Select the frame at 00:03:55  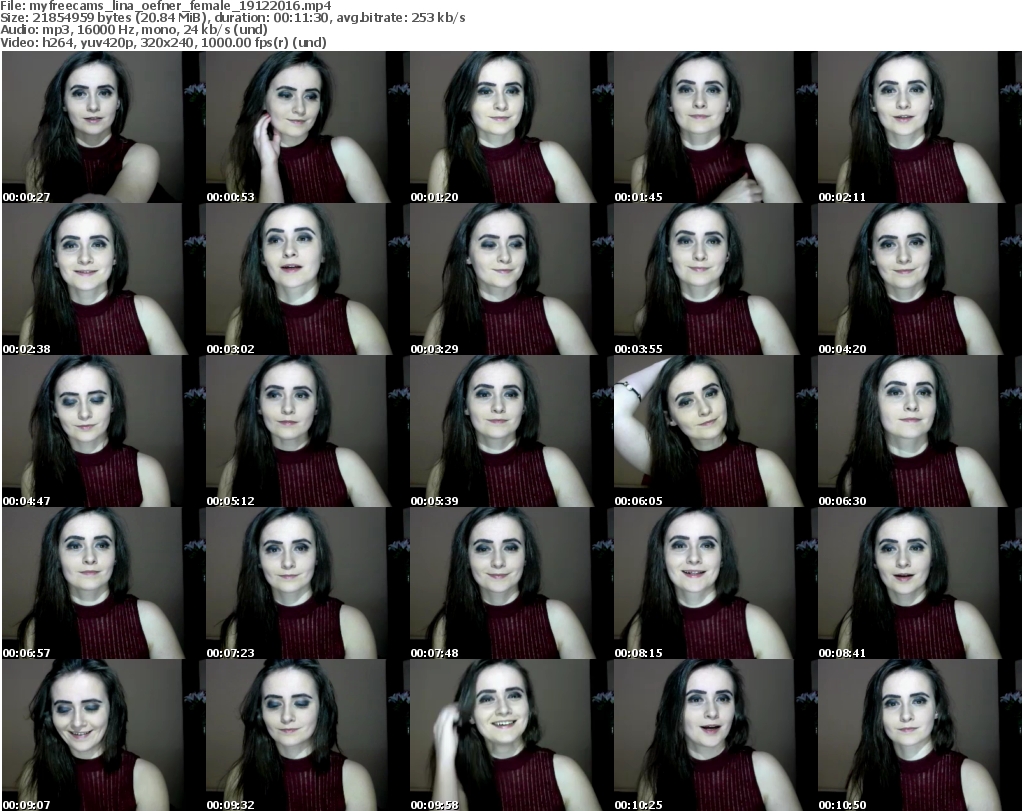714,279
